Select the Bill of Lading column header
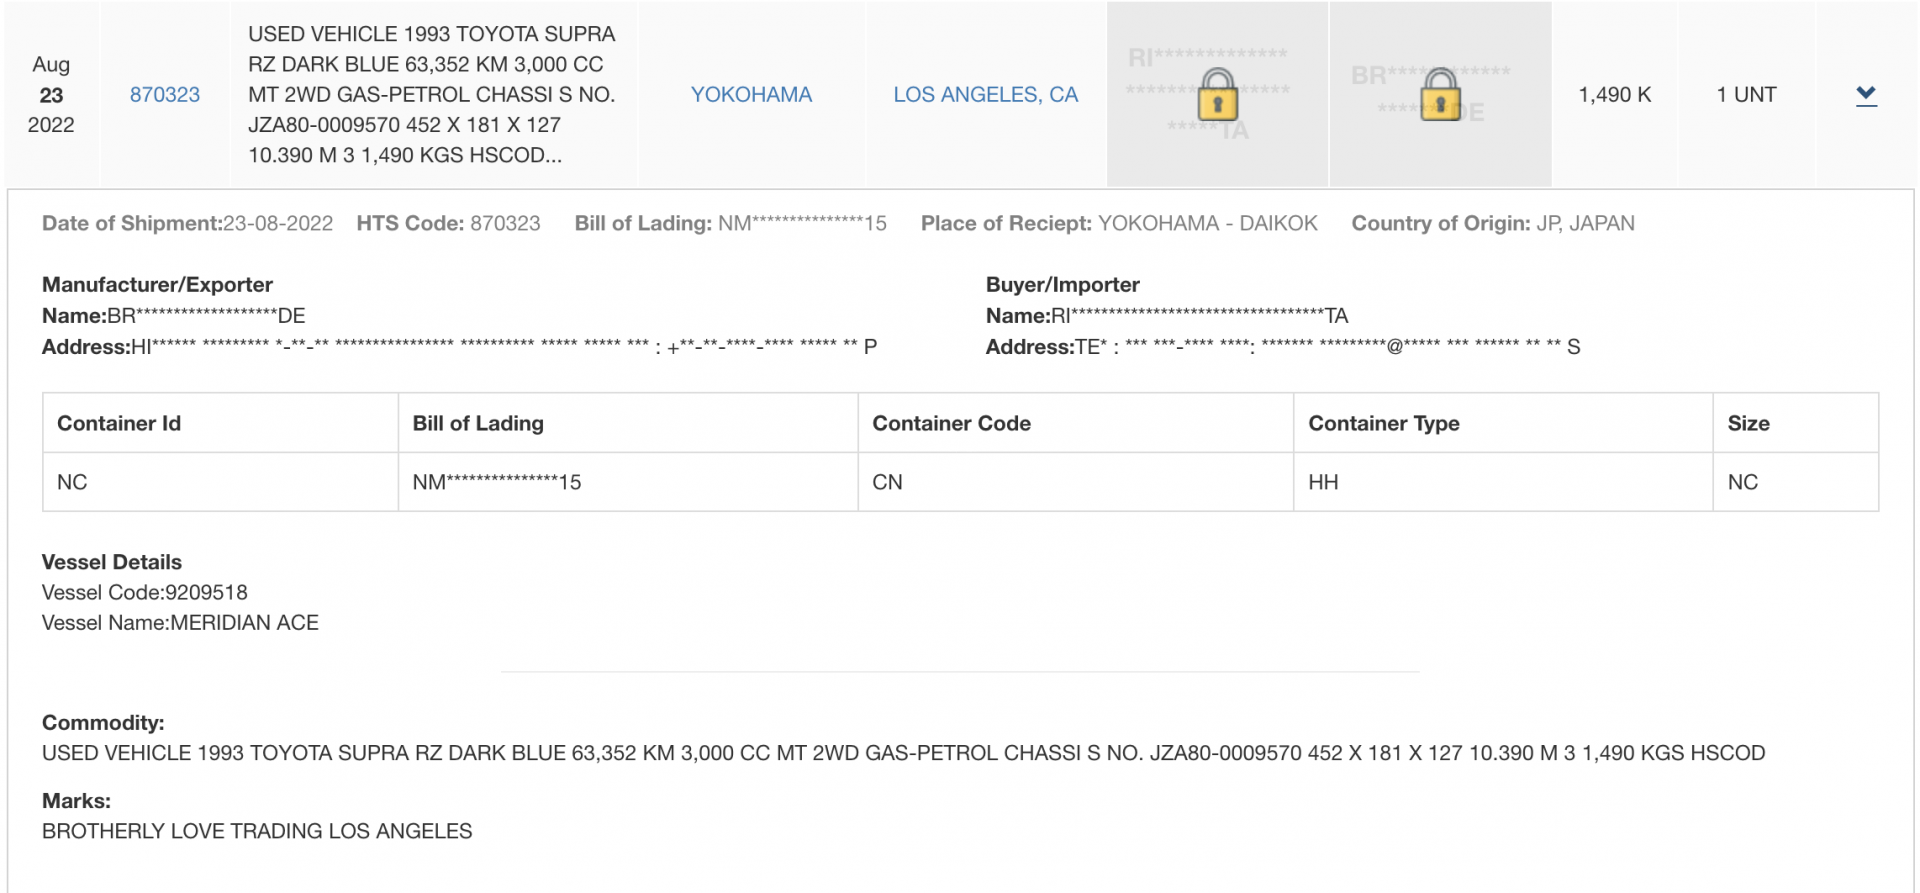 [628, 423]
